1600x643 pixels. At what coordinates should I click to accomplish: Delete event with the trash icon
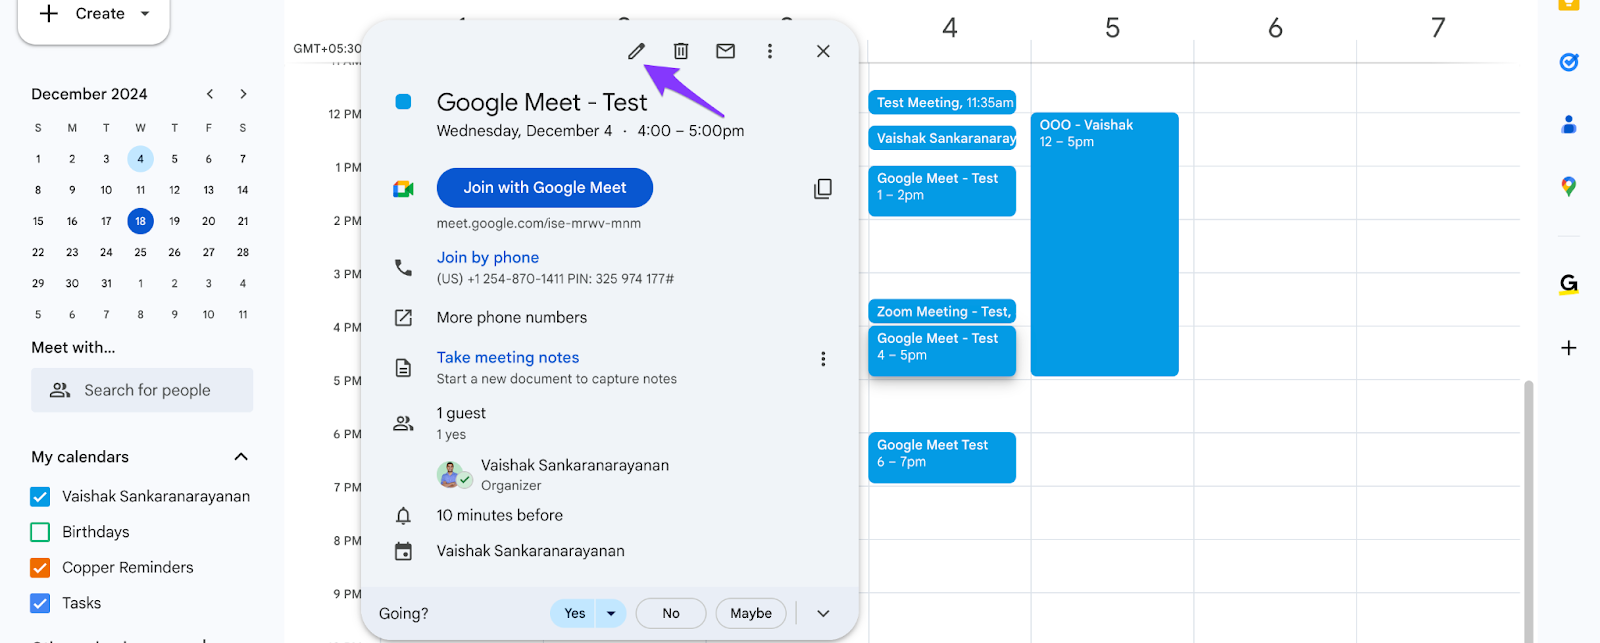(x=681, y=51)
